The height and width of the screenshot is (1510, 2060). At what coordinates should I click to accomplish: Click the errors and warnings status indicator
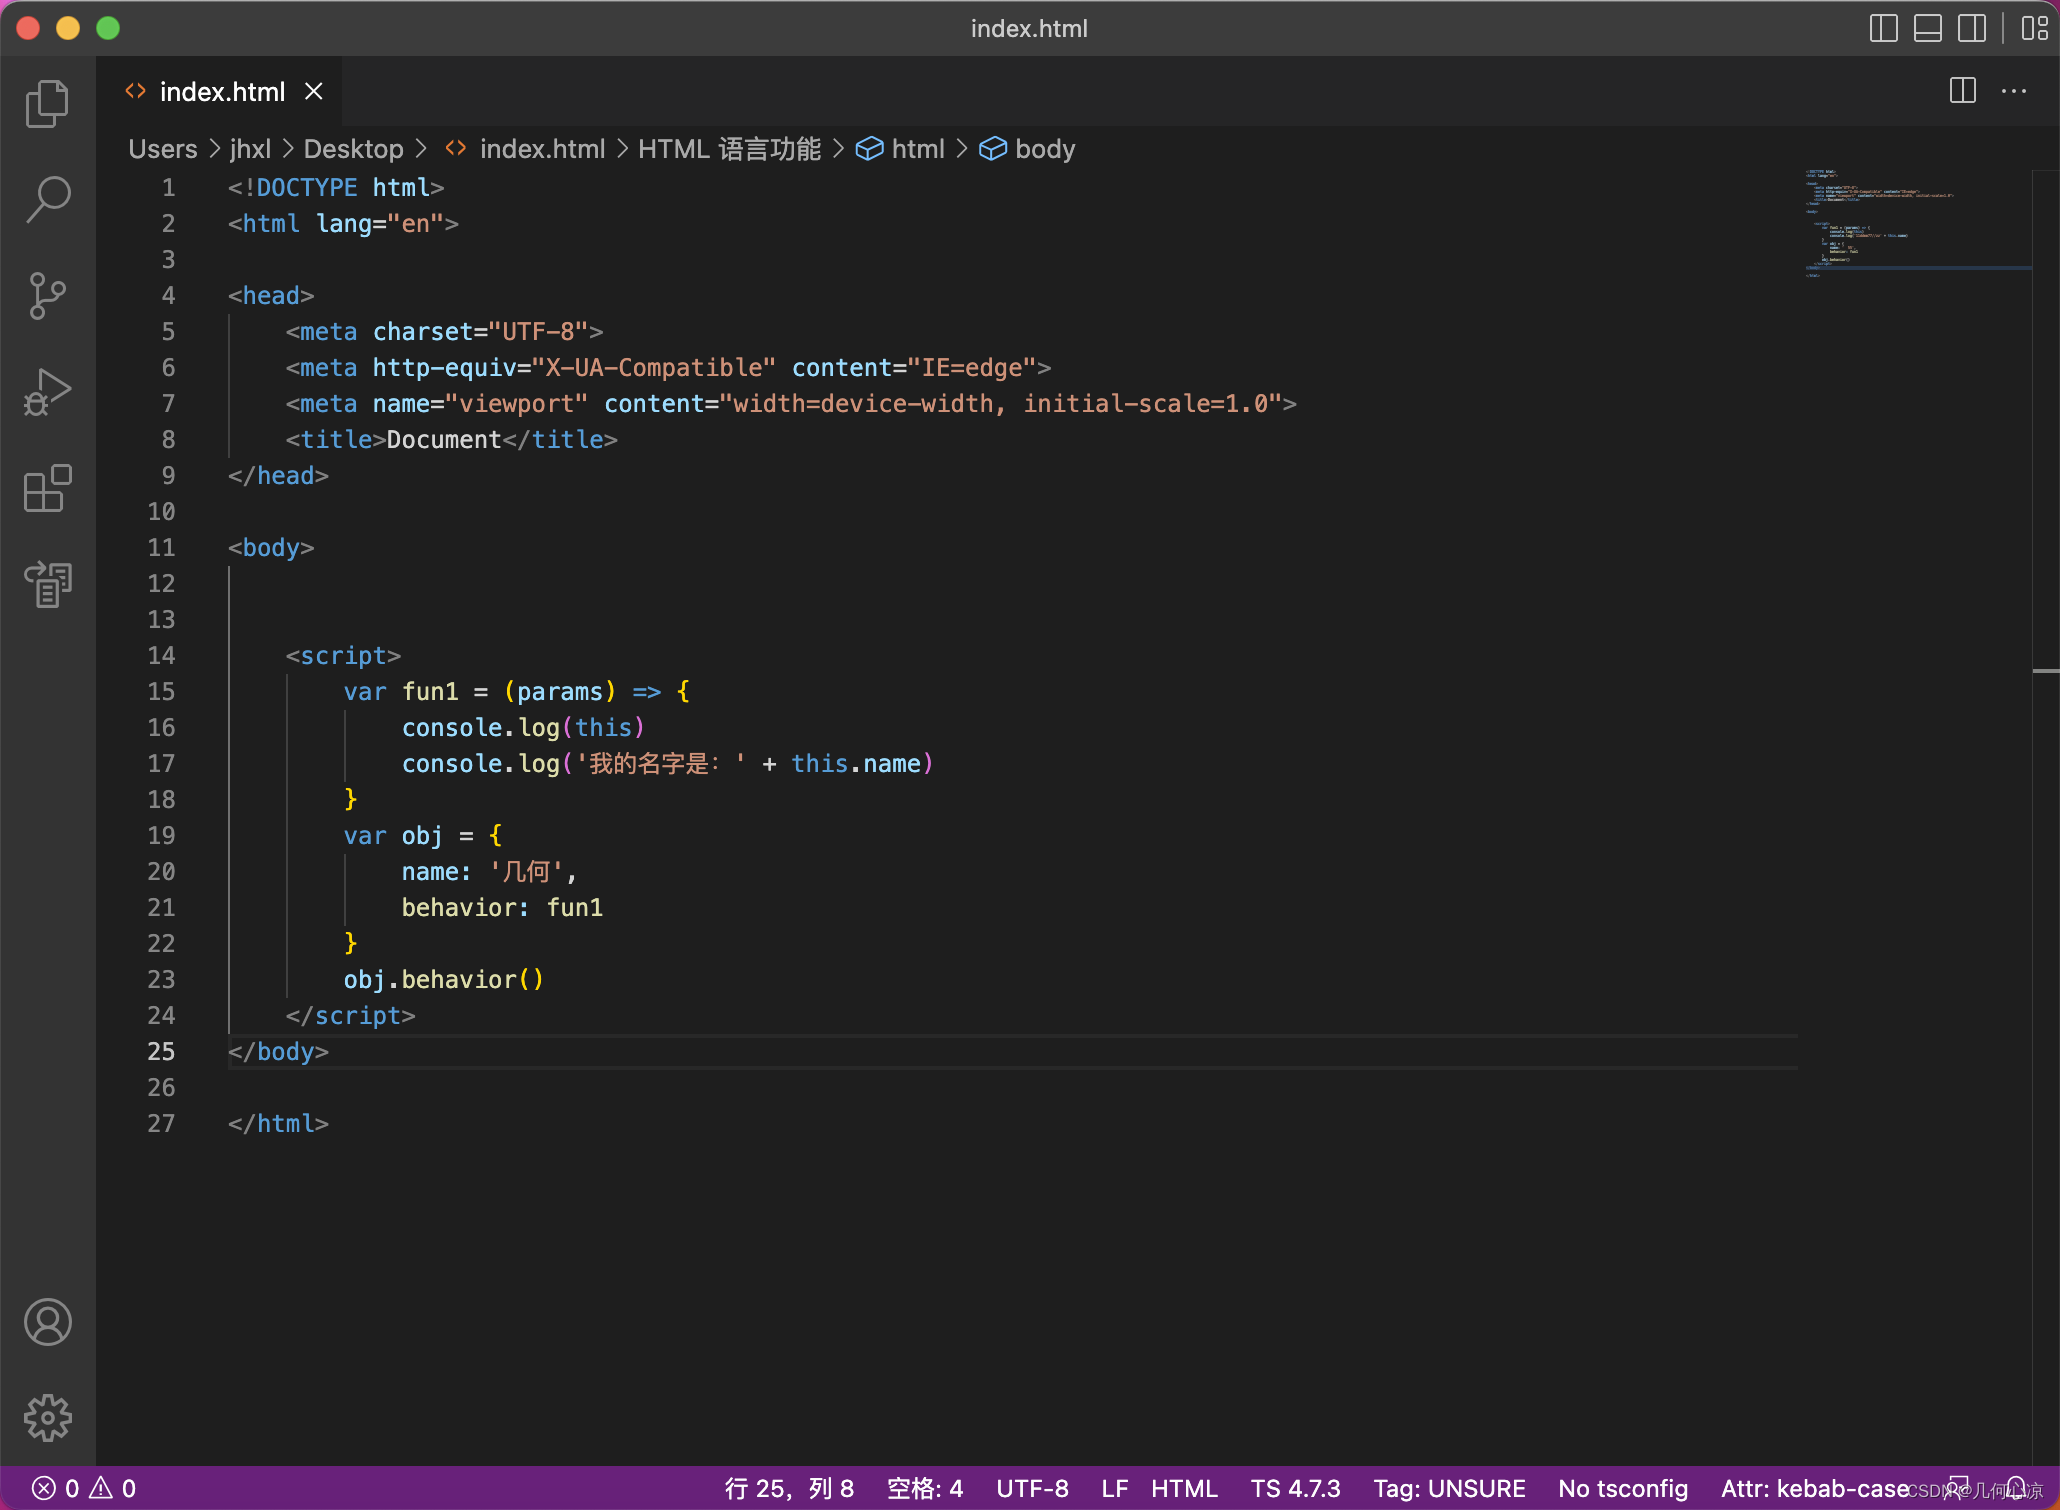pos(84,1488)
